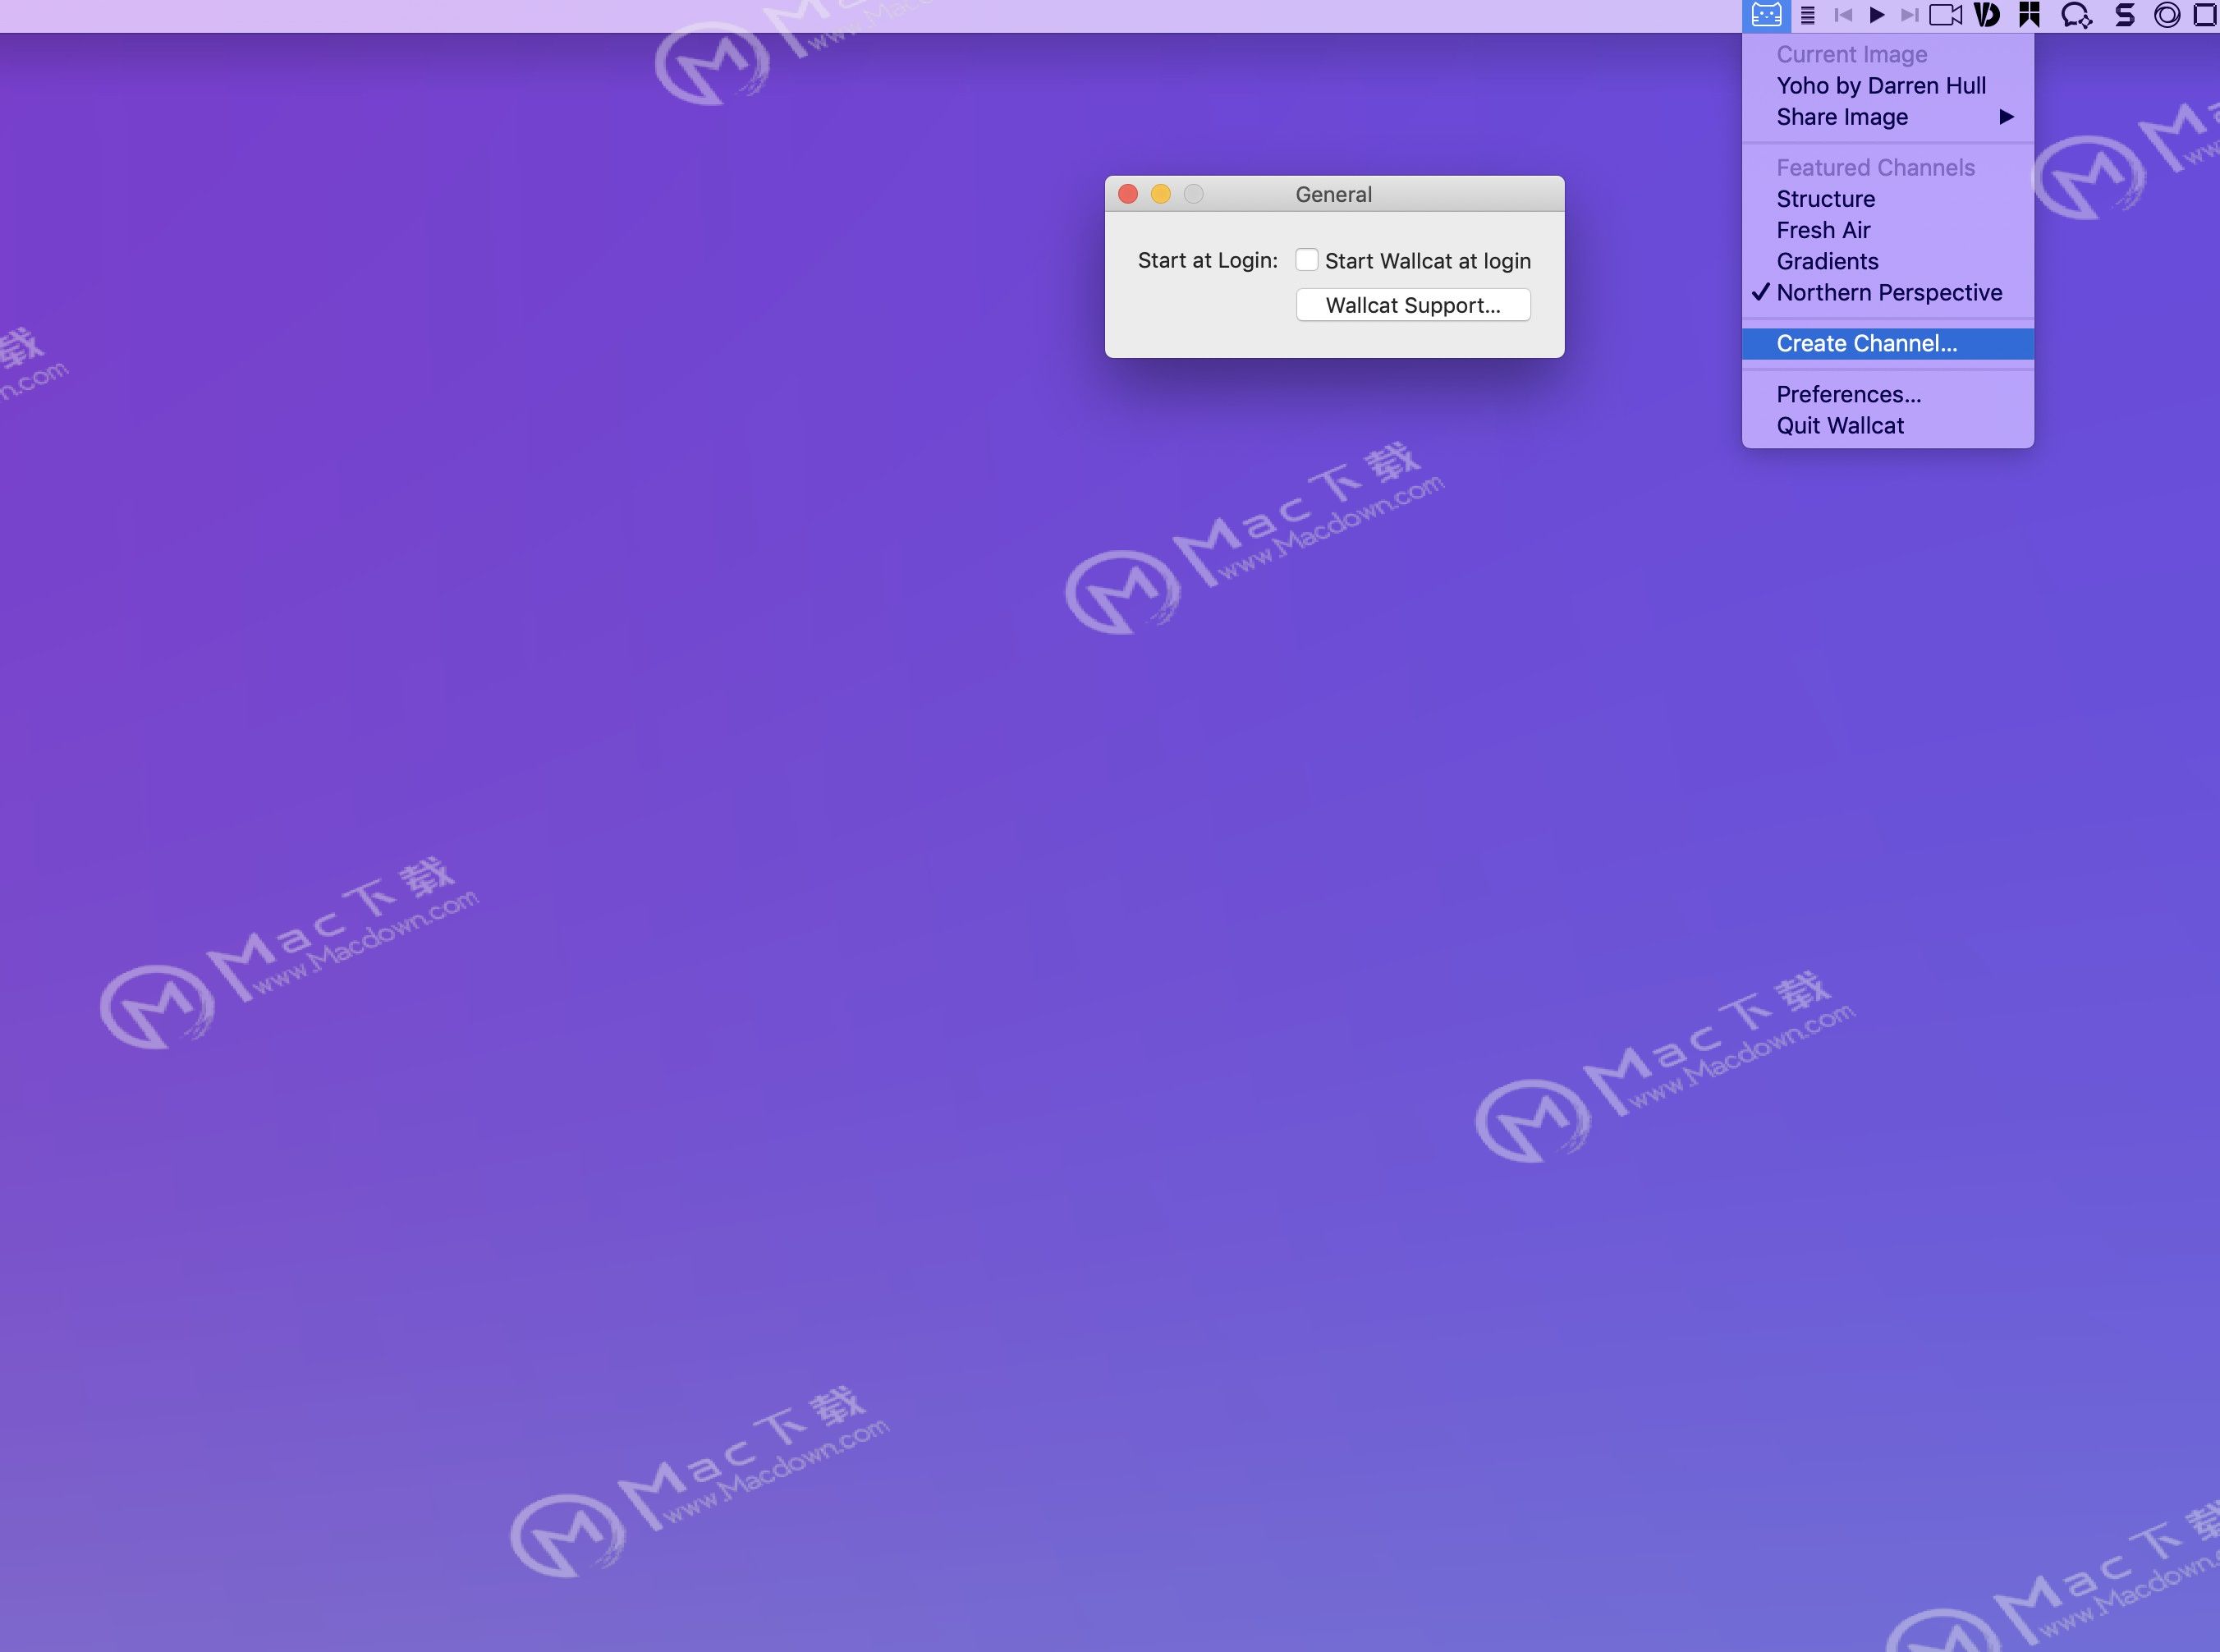Image resolution: width=2220 pixels, height=1652 pixels.
Task: Choose Quit Wallcat
Action: [x=1888, y=425]
